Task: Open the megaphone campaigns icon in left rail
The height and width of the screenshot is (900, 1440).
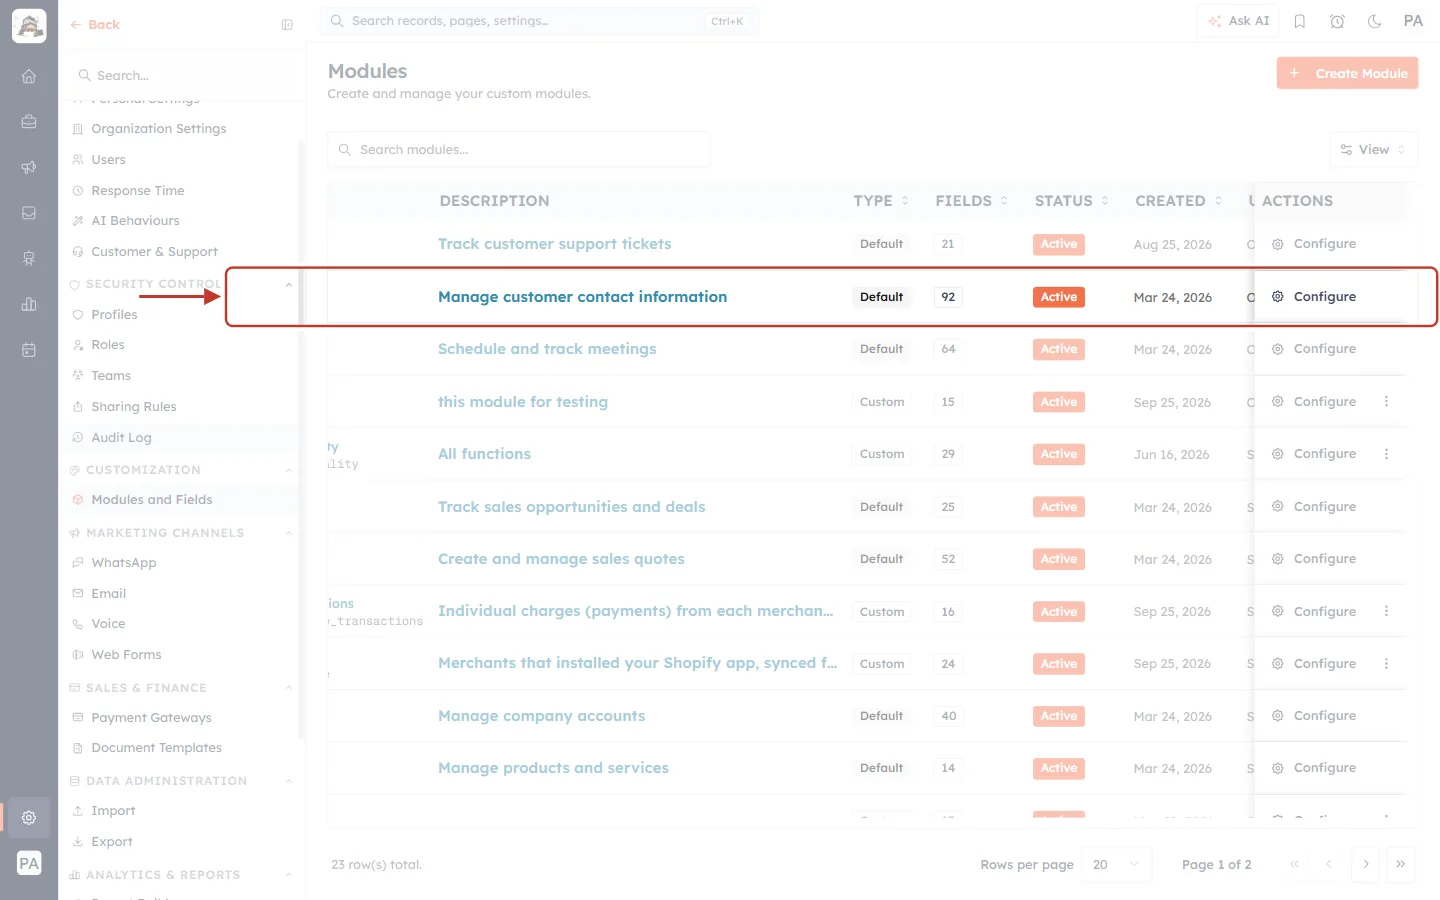Action: [x=29, y=167]
